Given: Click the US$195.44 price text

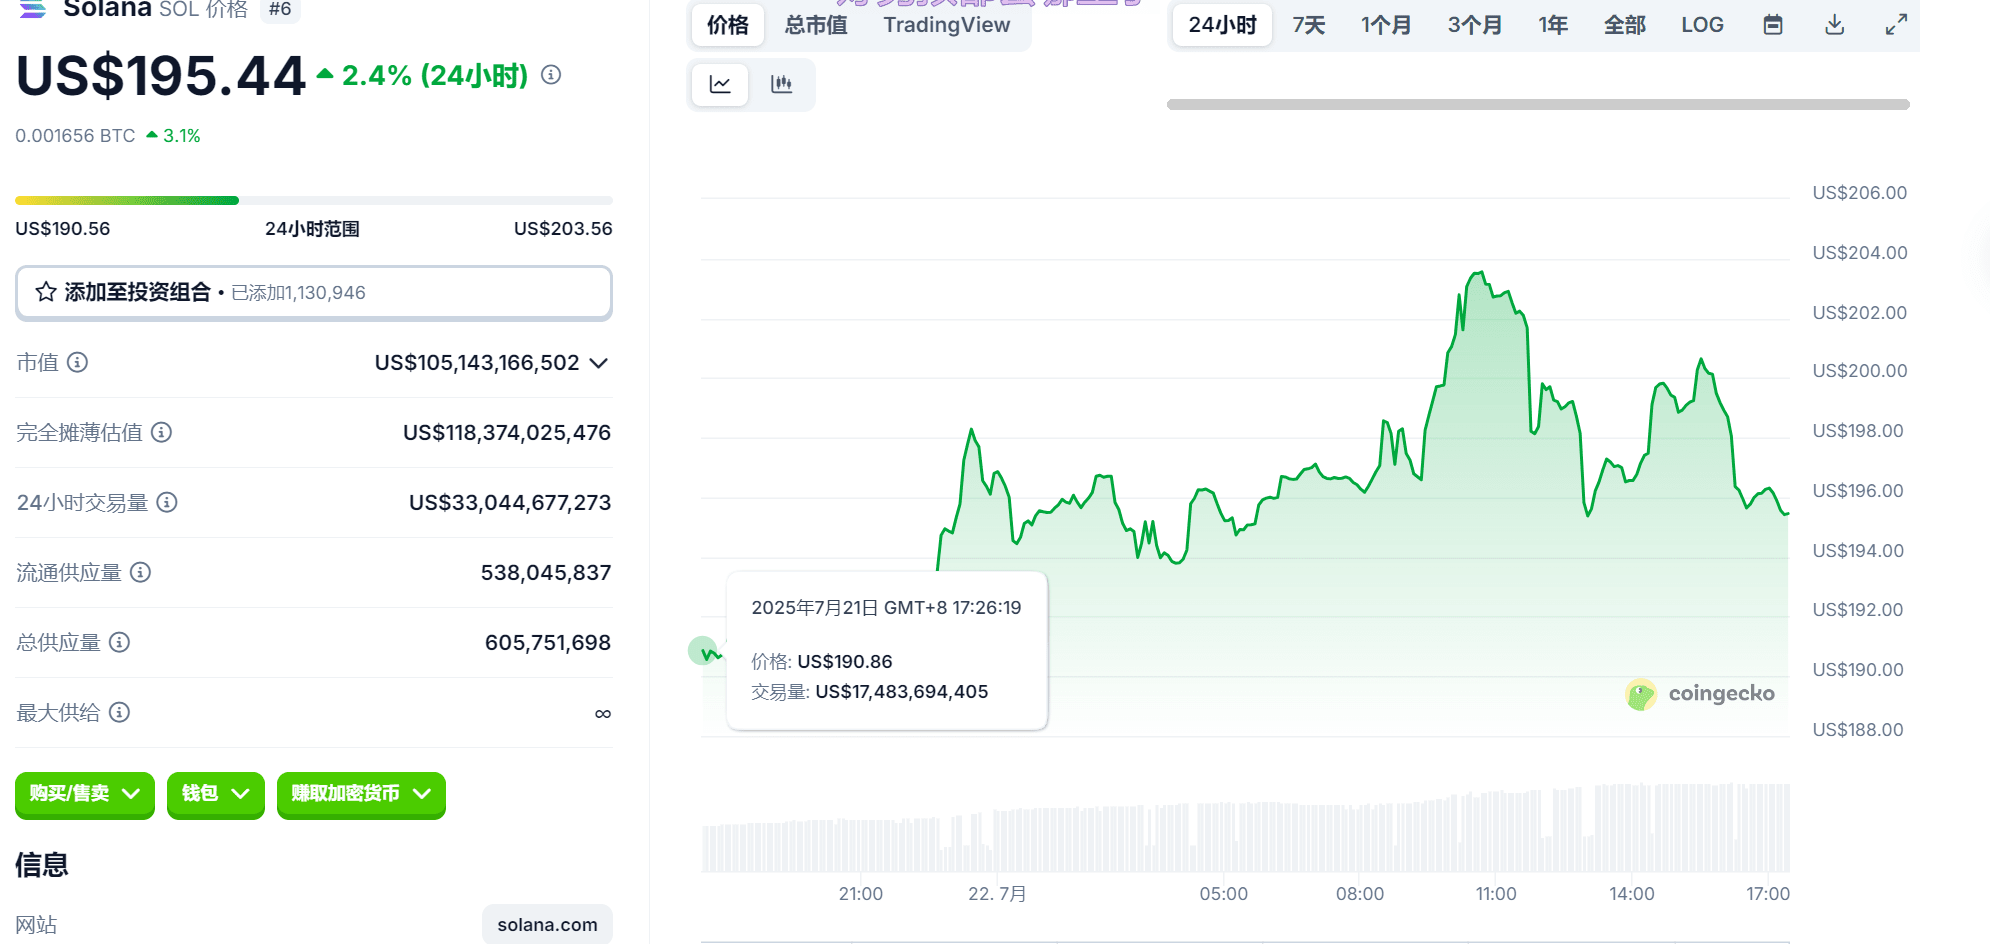Looking at the screenshot, I should [161, 76].
